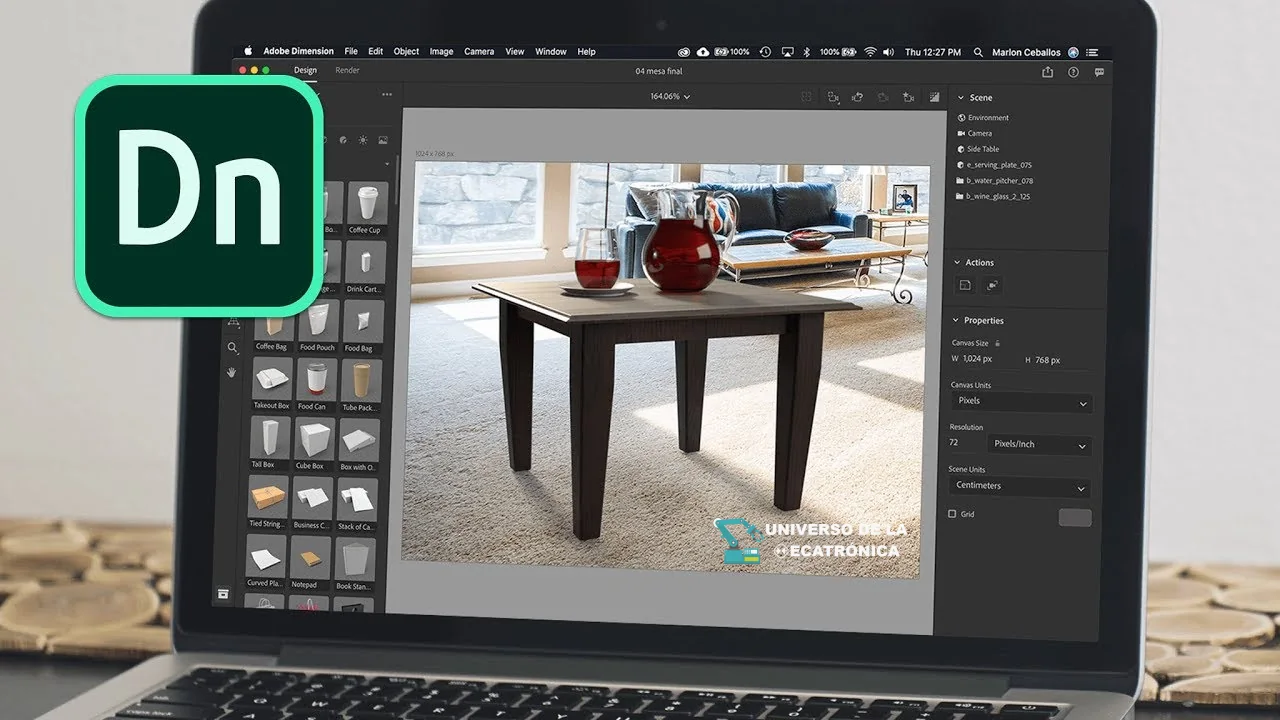
Task: Click the Environment globe icon in Scene panel
Action: (962, 117)
